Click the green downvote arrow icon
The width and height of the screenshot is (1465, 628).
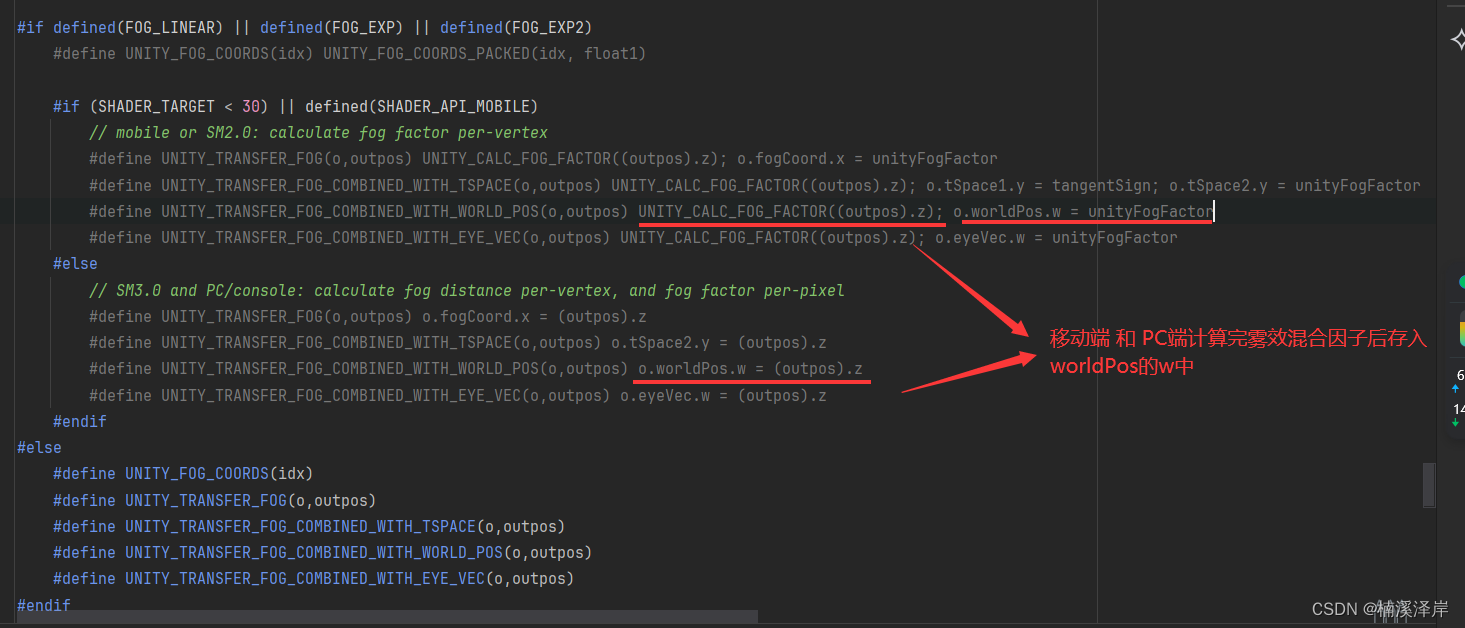pos(1452,424)
